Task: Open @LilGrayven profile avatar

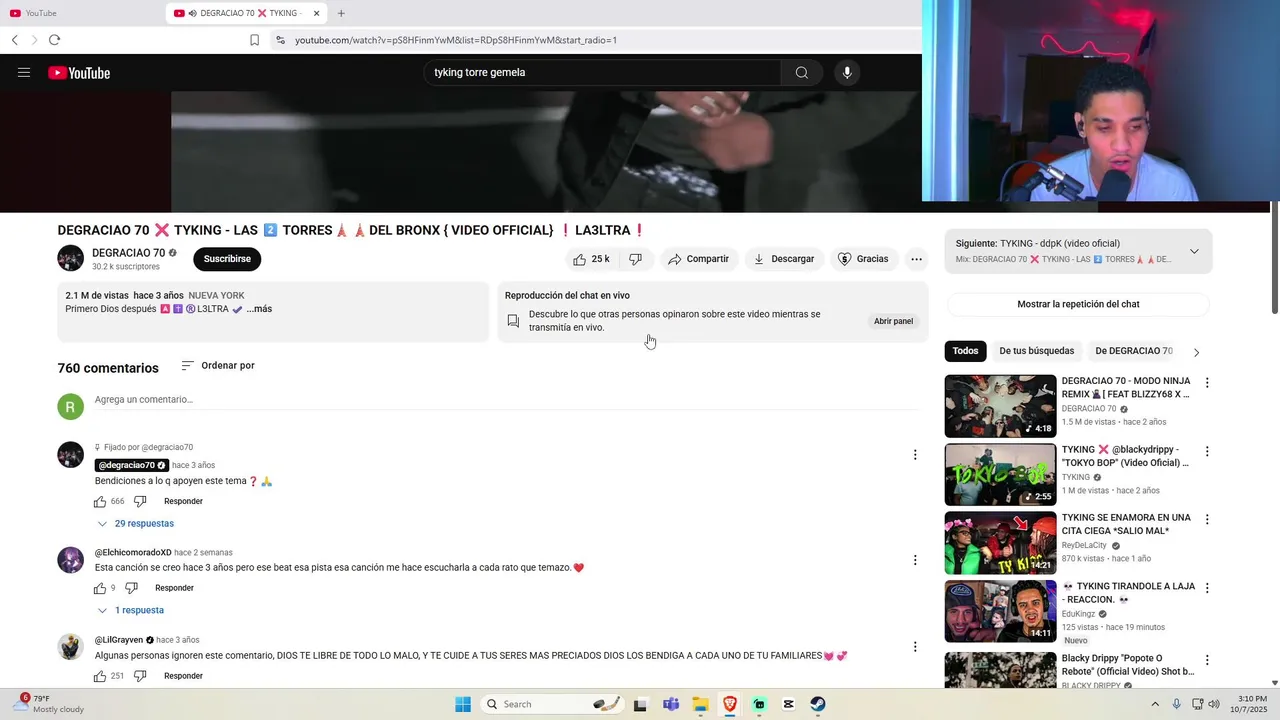Action: [70, 647]
